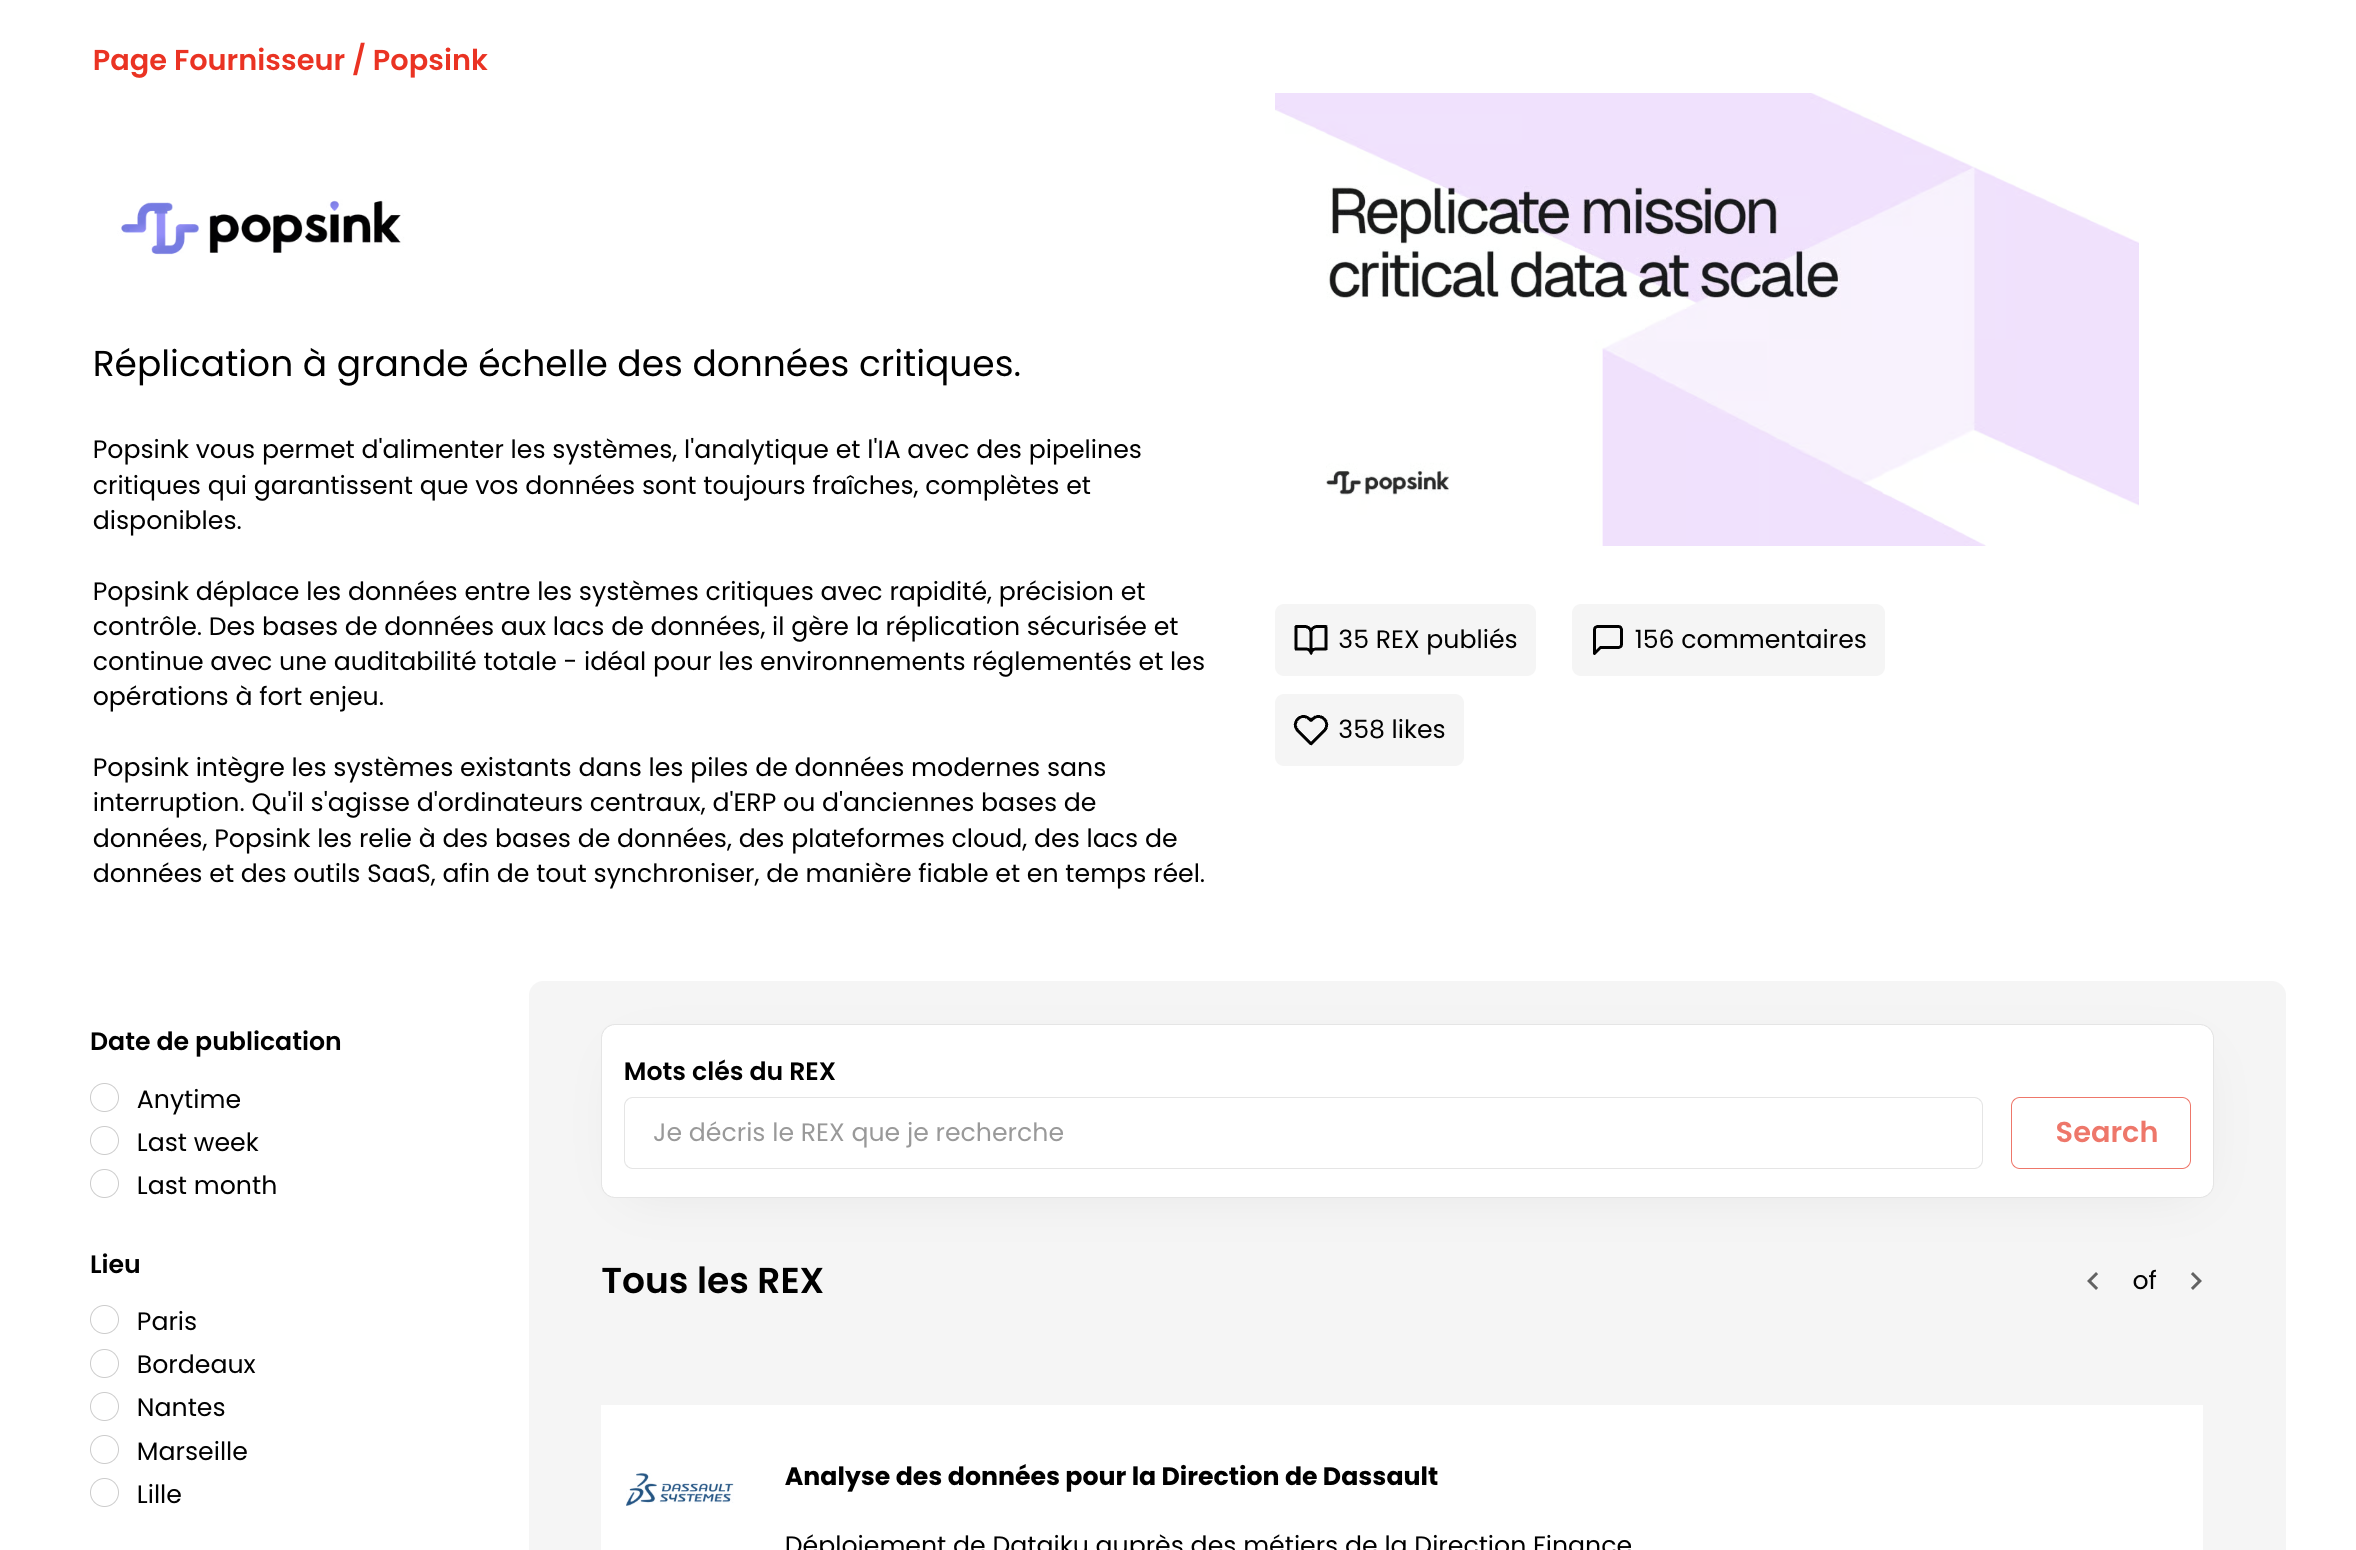Click the Popsink breadcrumb entry
Screen dimensions: 2356x1550
(x=430, y=60)
